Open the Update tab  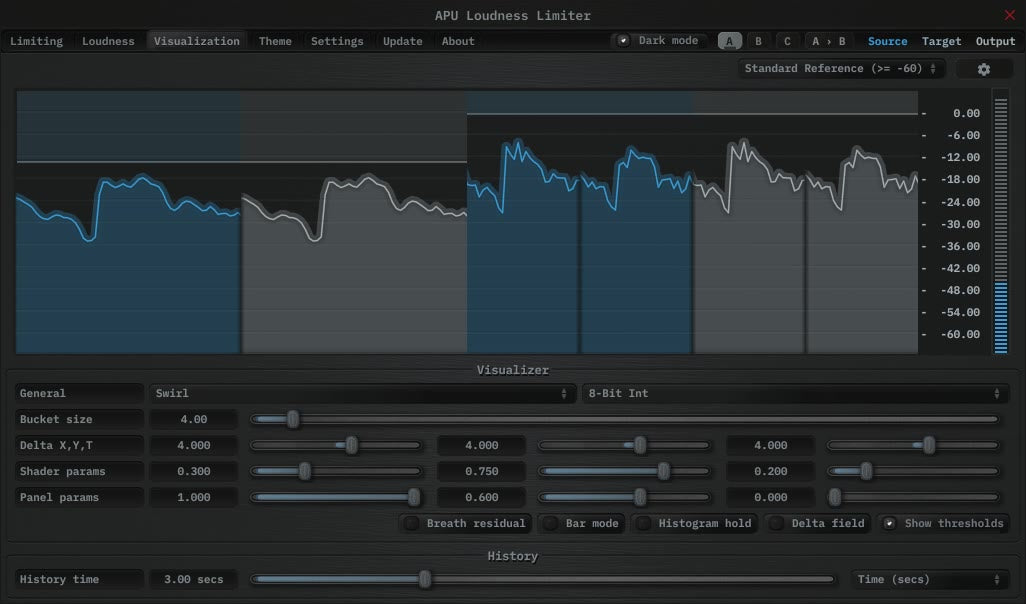(x=402, y=41)
